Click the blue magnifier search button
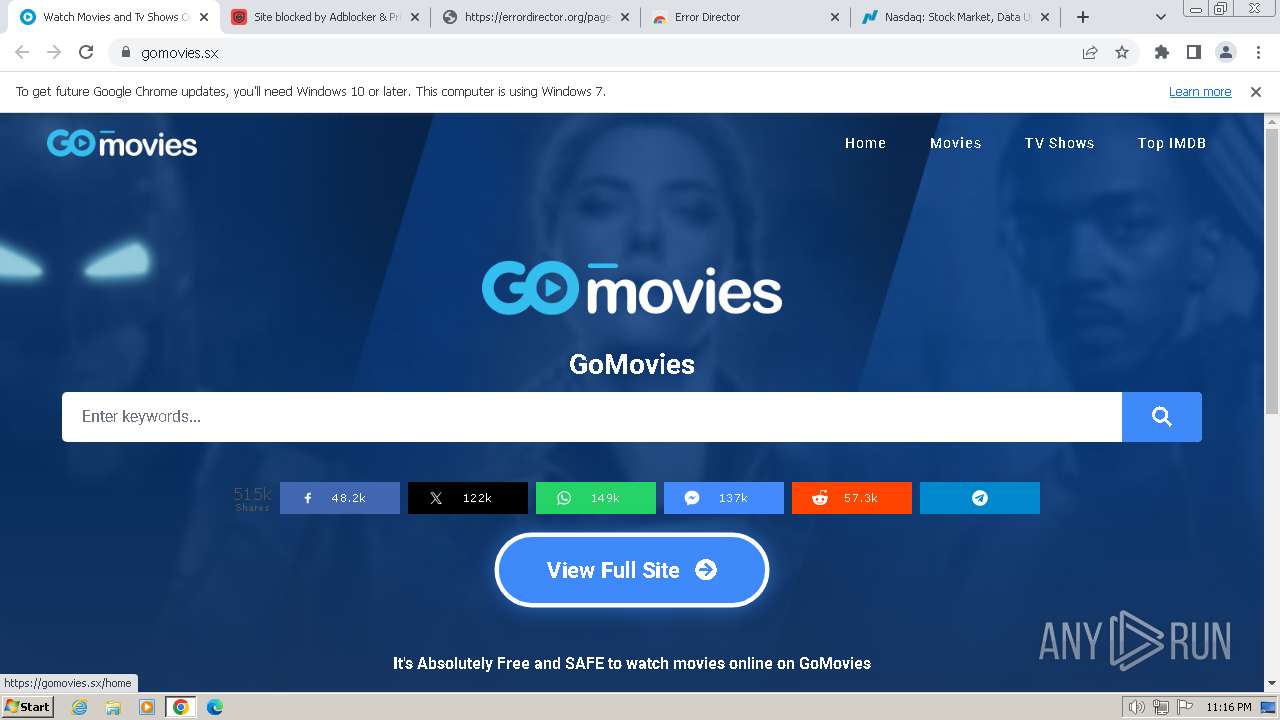This screenshot has width=1280, height=720. point(1162,417)
